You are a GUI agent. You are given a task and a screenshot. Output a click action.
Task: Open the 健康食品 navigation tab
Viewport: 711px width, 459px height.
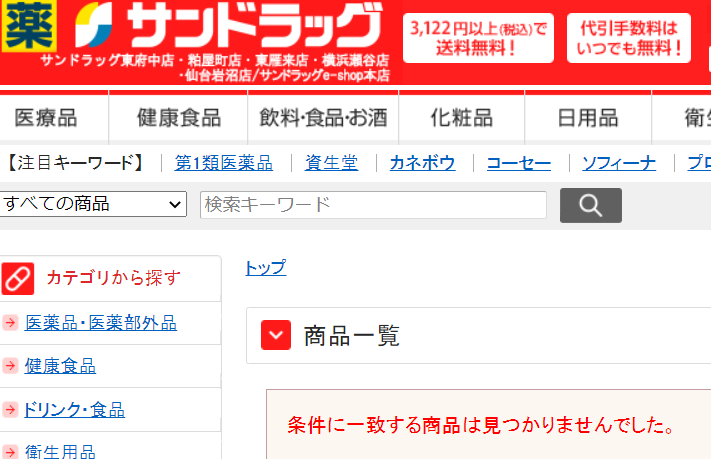[179, 118]
